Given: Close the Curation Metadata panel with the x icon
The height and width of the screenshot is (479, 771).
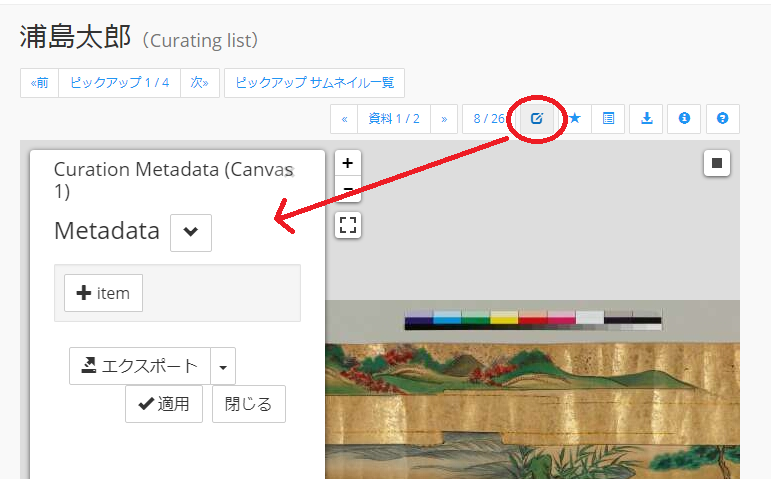Looking at the screenshot, I should click(290, 171).
